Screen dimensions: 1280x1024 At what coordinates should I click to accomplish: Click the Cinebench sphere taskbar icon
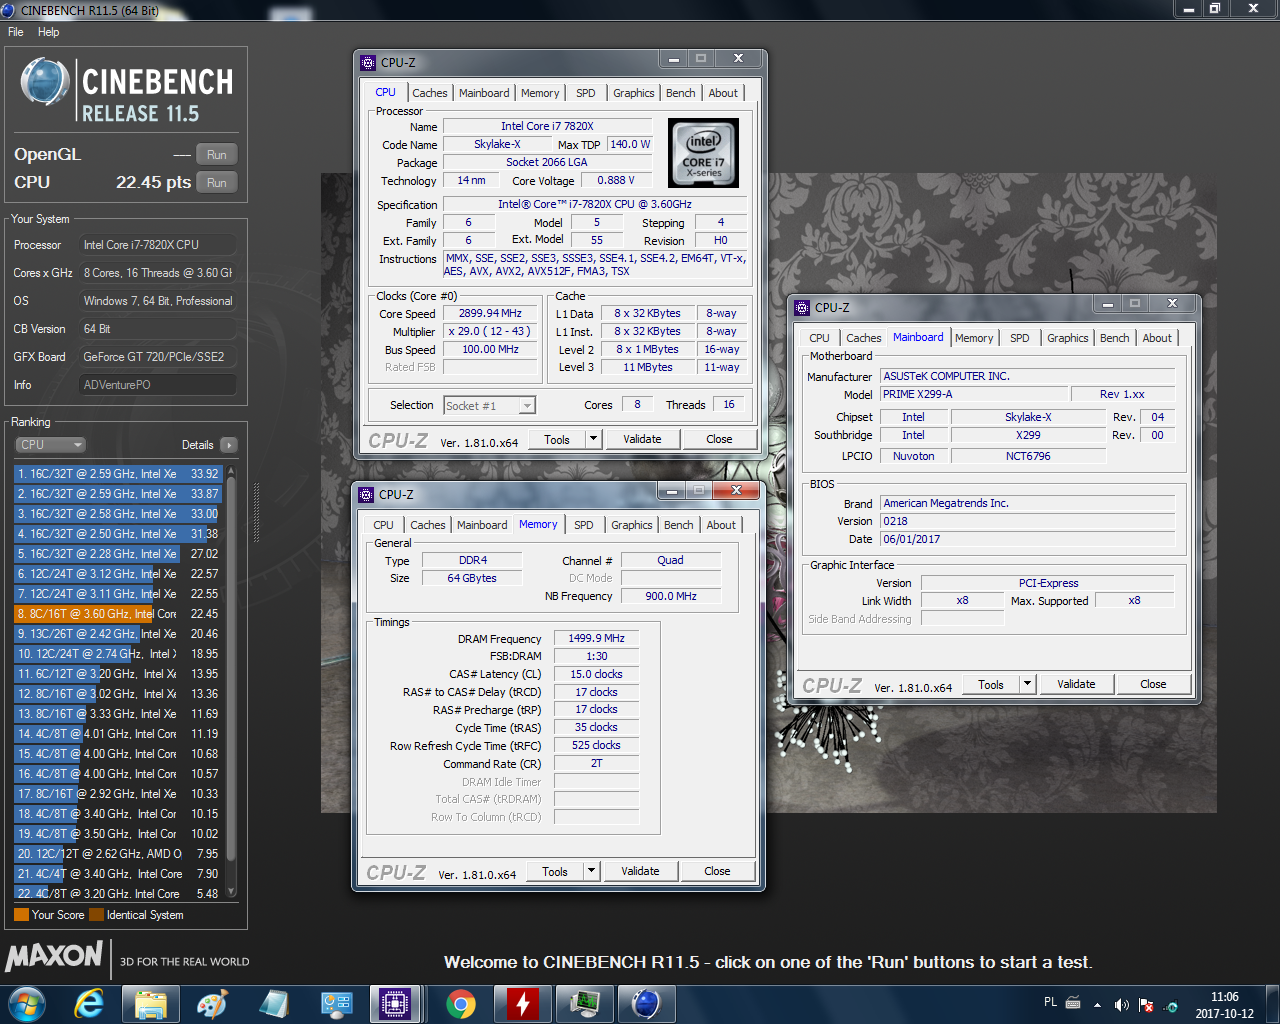coord(646,1003)
